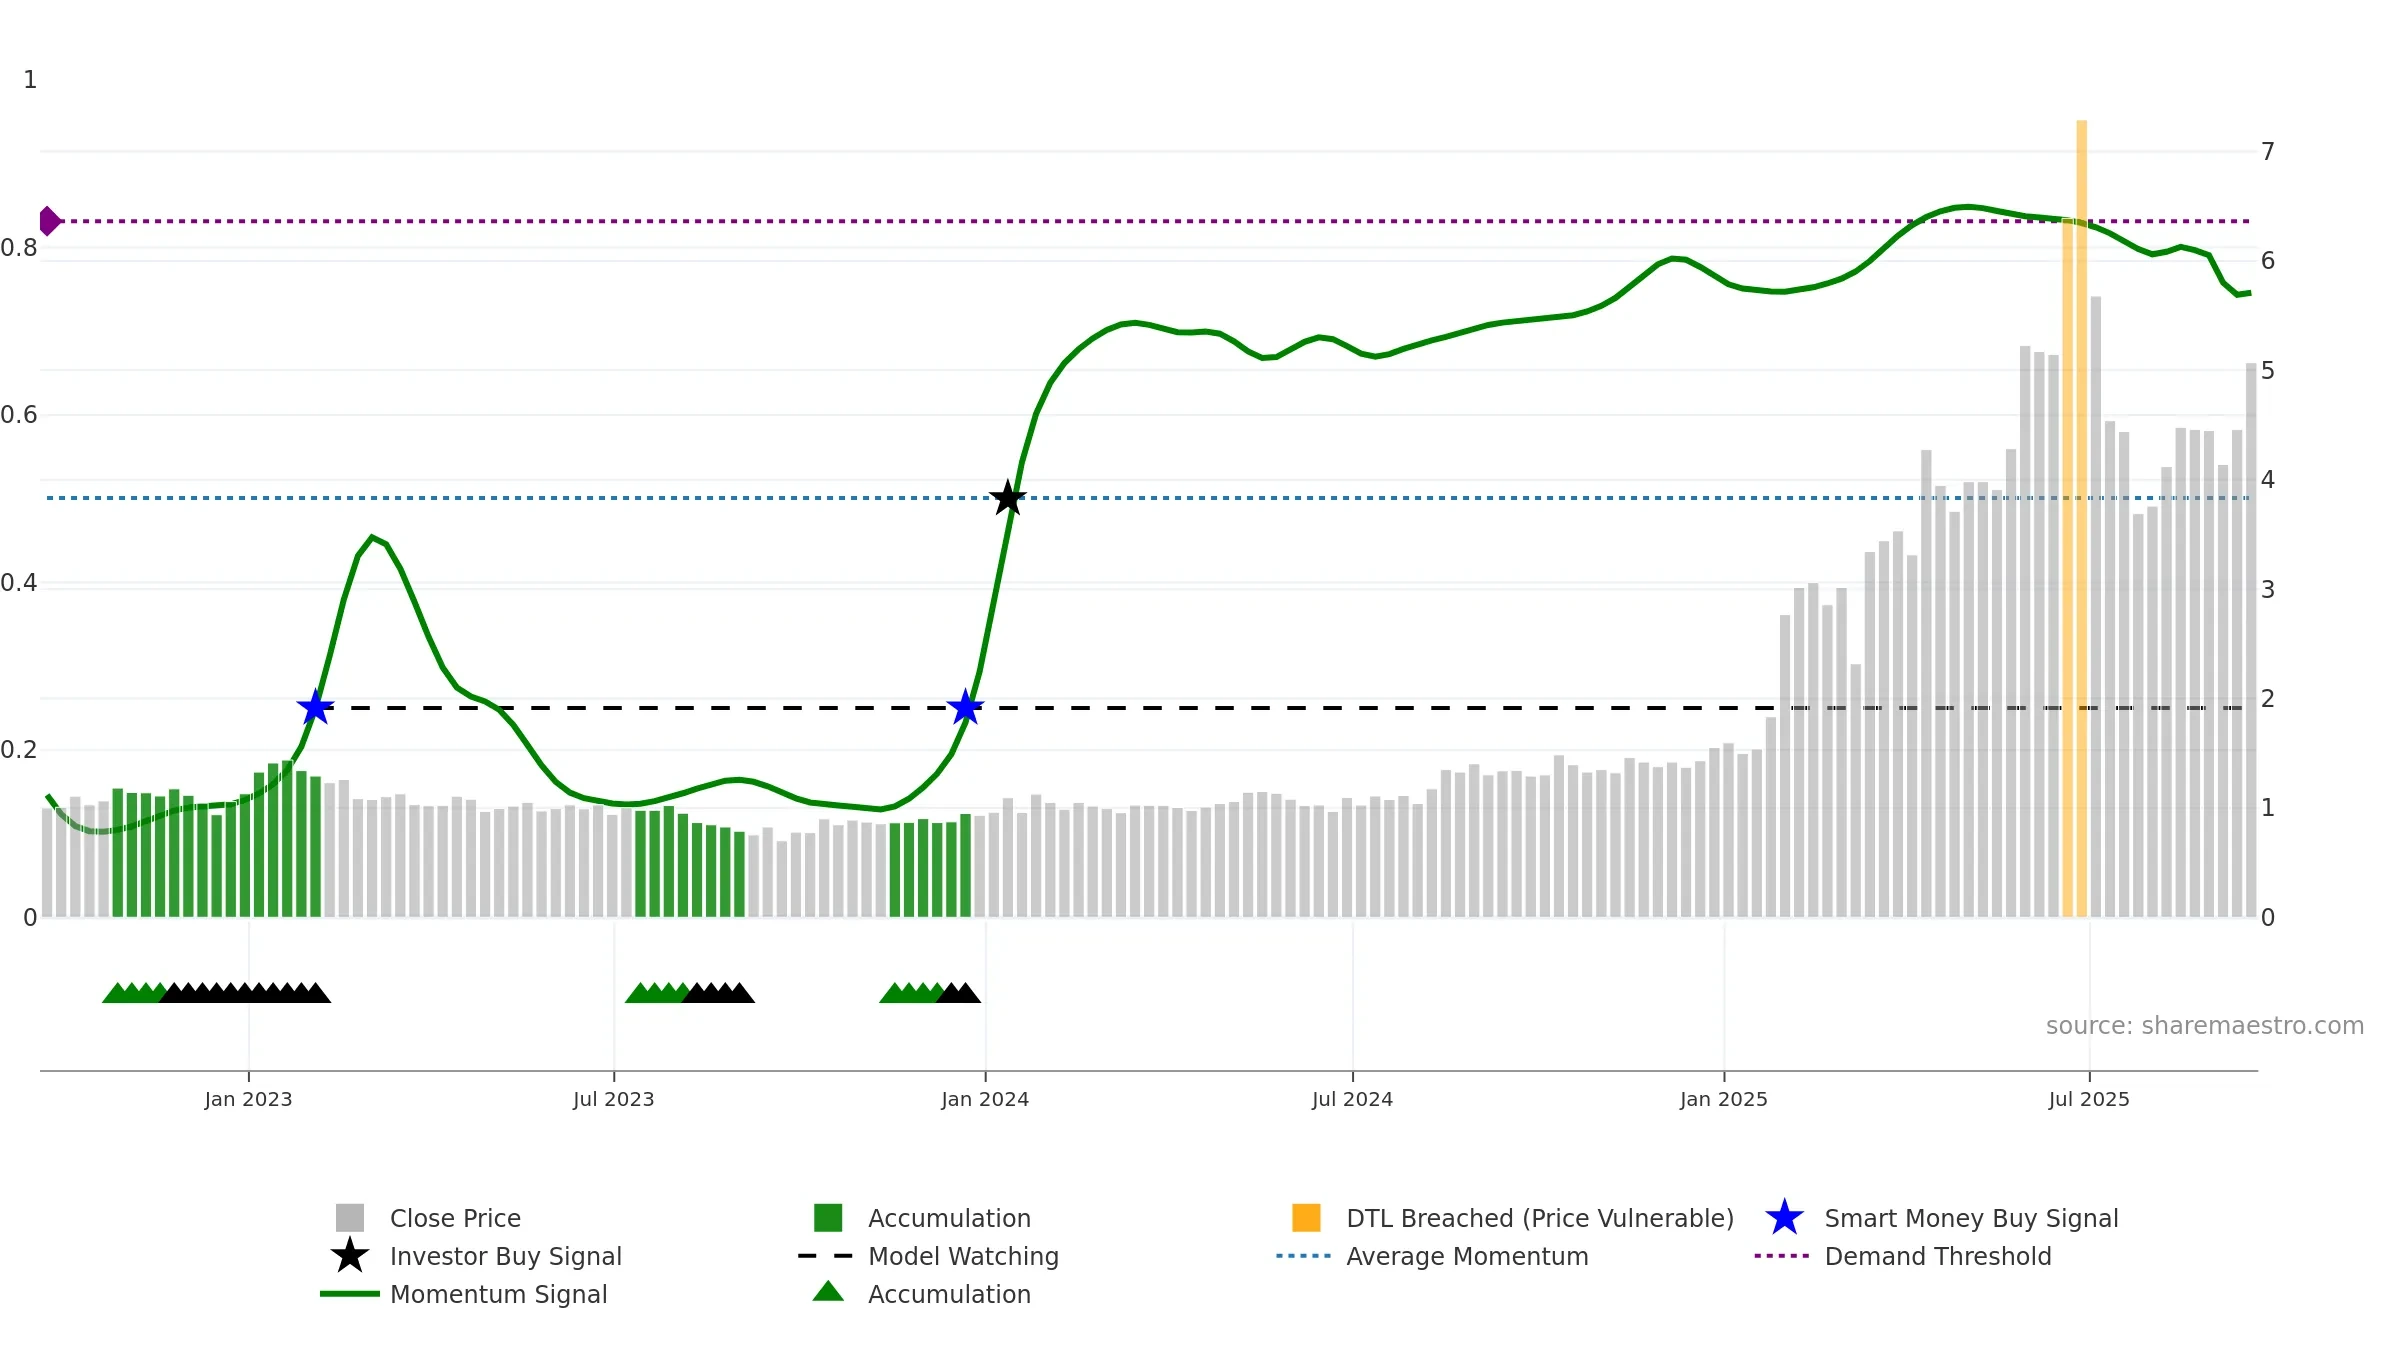
Task: Click the Jan 2023 axis label
Action: point(248,1099)
